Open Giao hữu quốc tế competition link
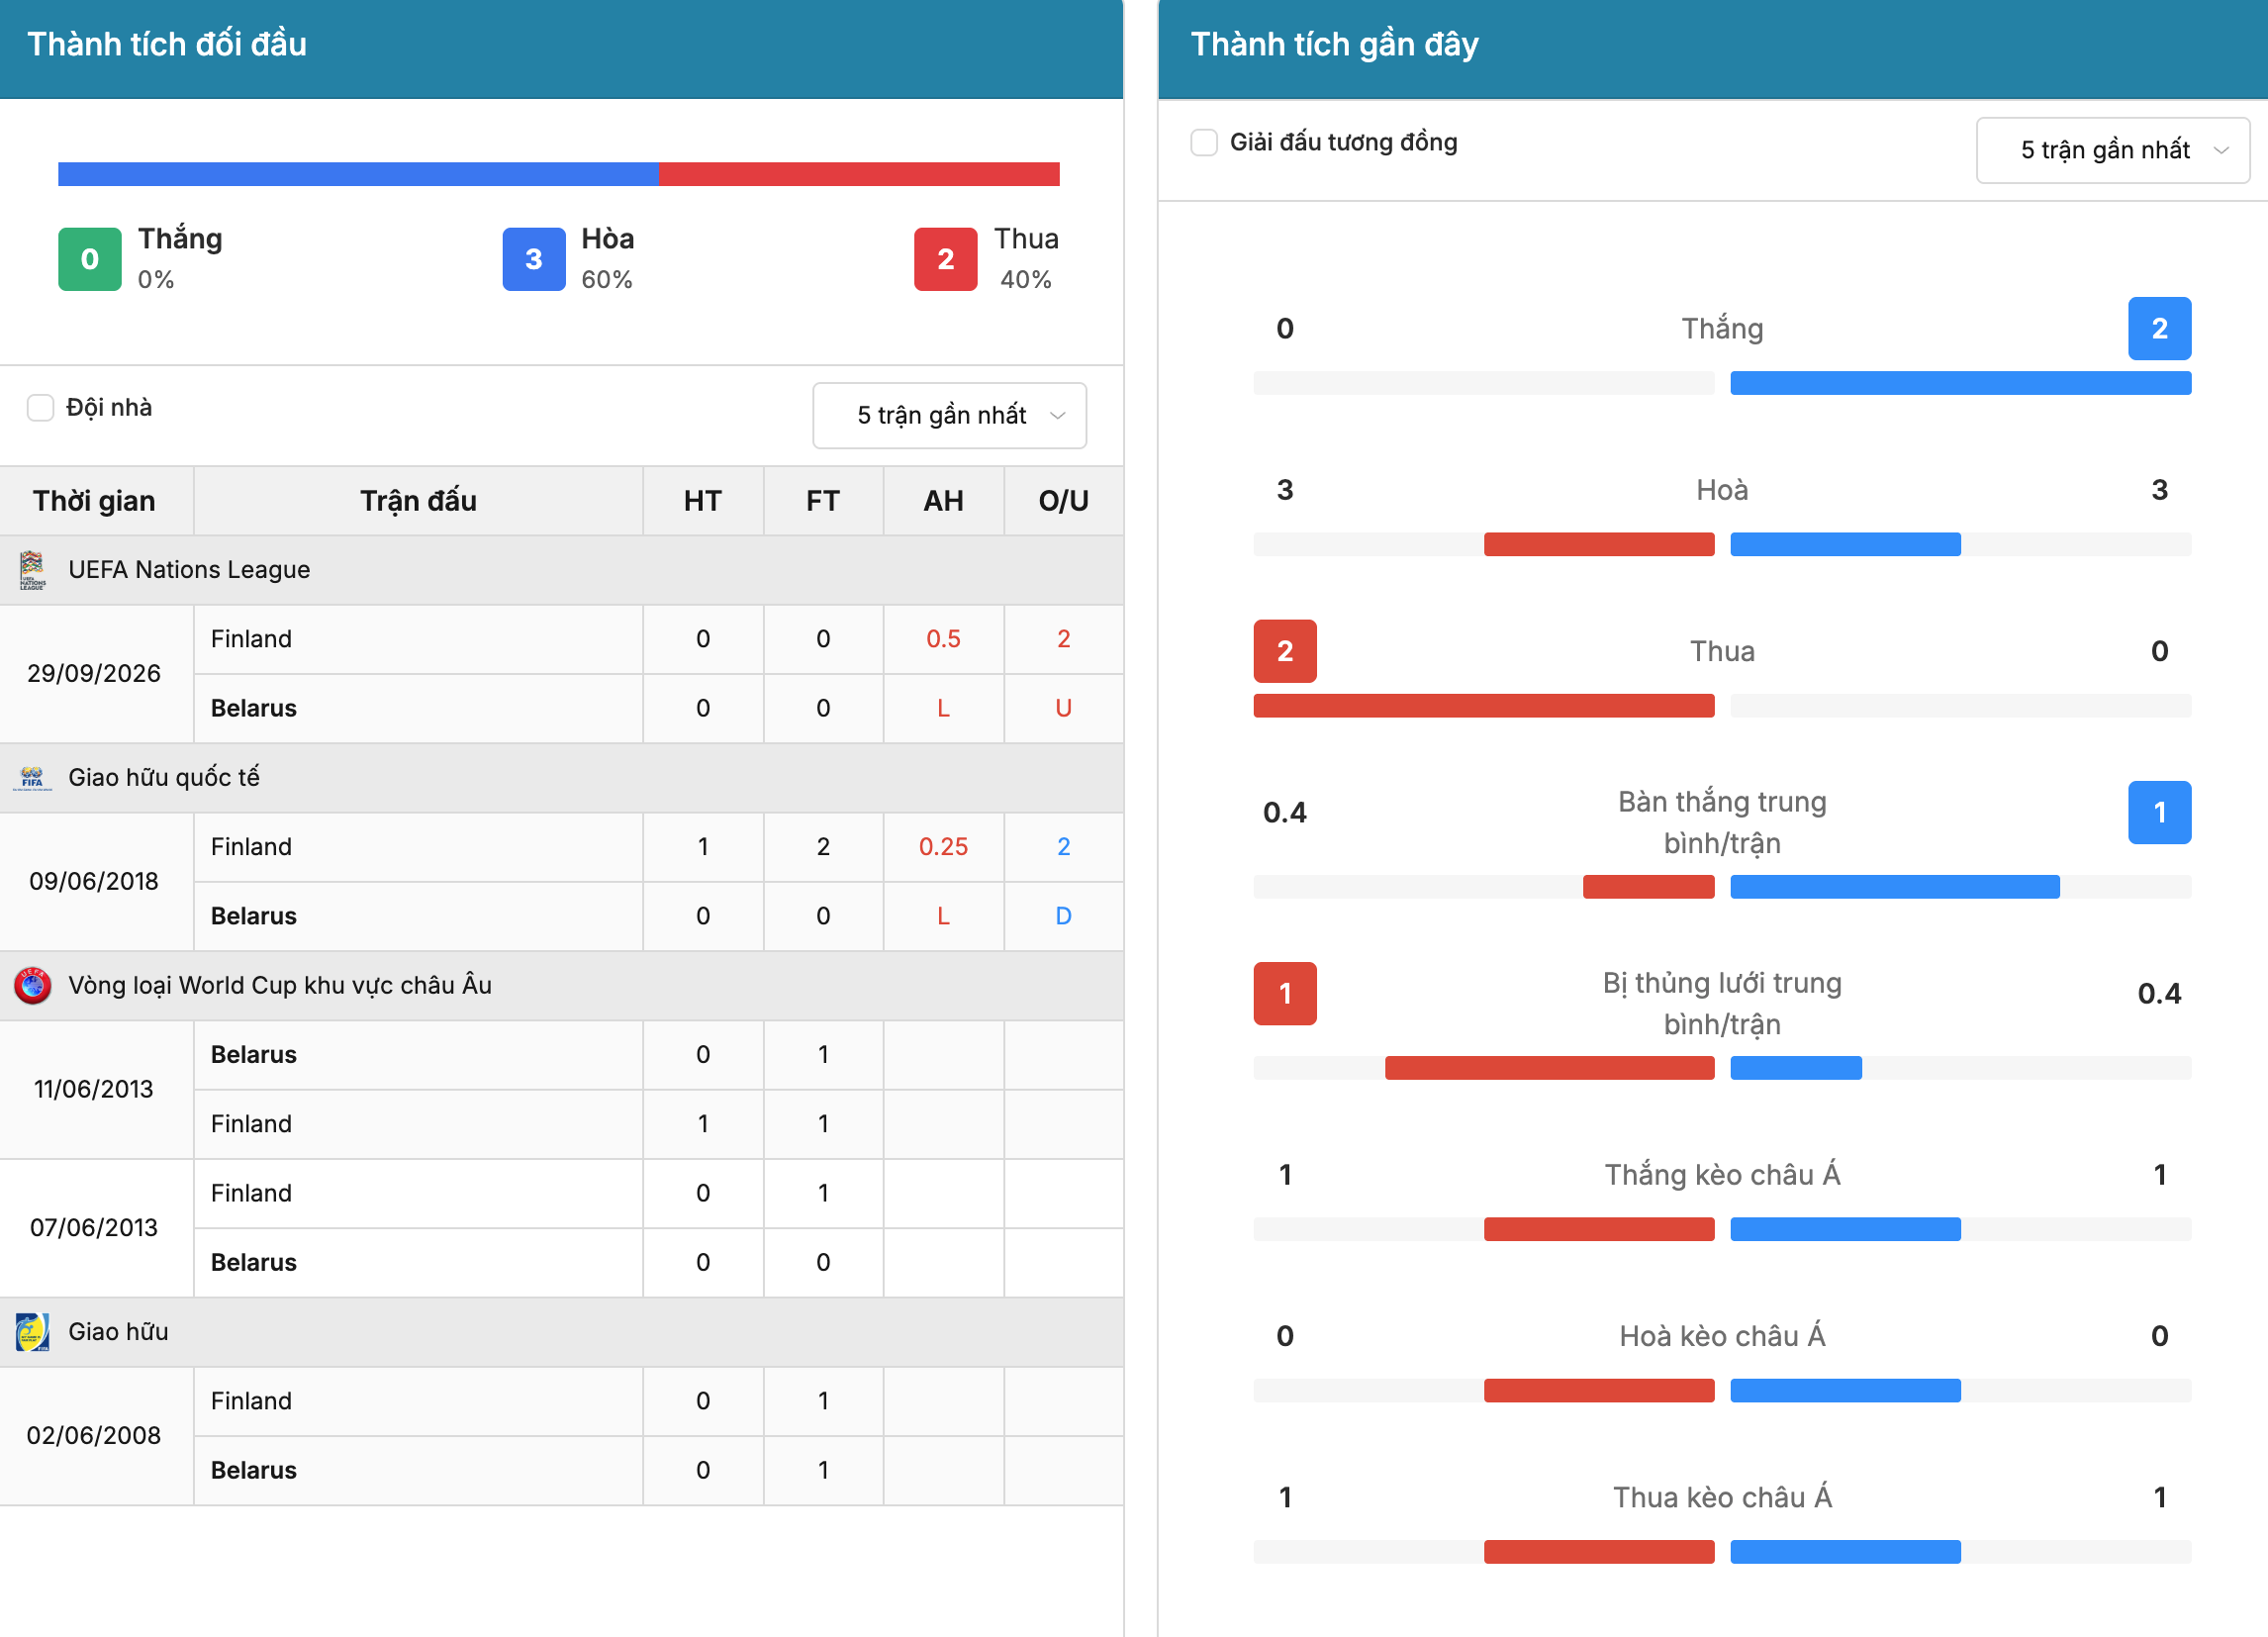The image size is (2268, 1637). pos(164,778)
